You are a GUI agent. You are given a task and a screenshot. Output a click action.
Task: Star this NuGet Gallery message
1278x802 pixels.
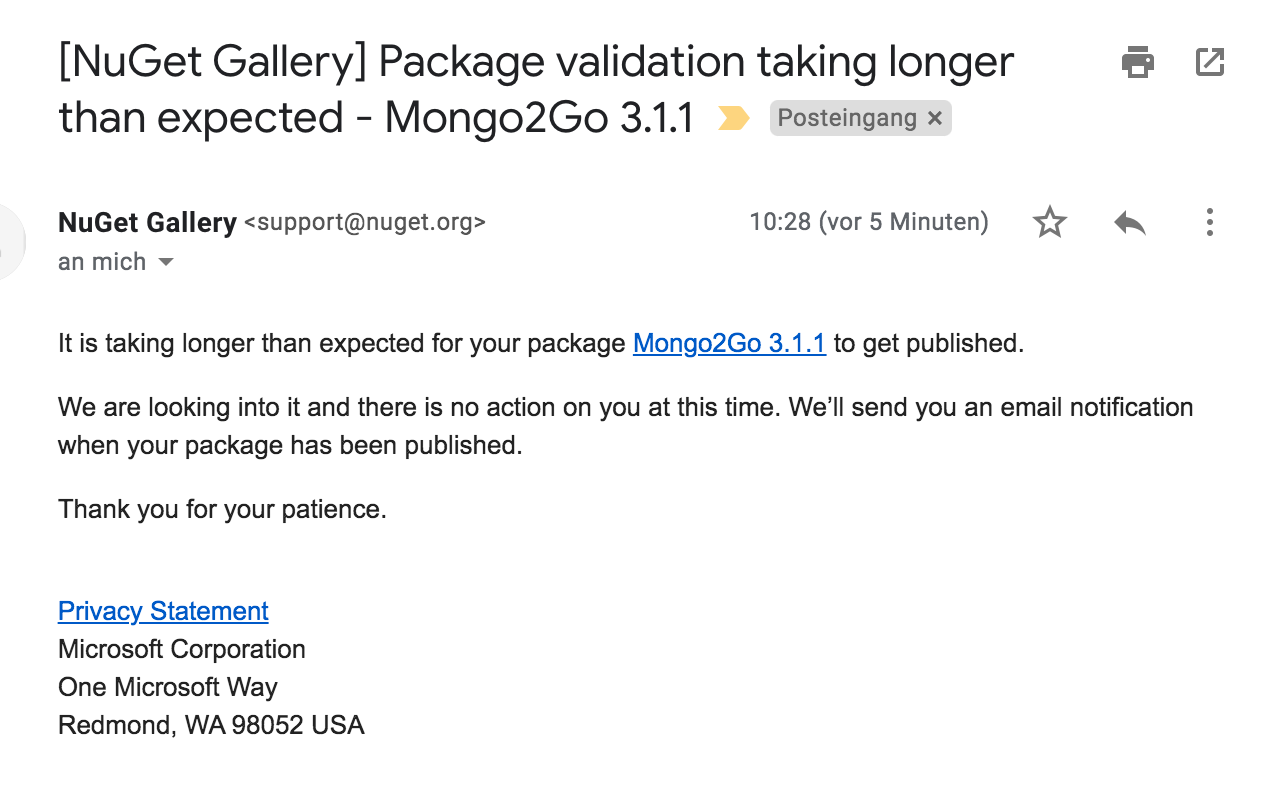(x=1049, y=222)
